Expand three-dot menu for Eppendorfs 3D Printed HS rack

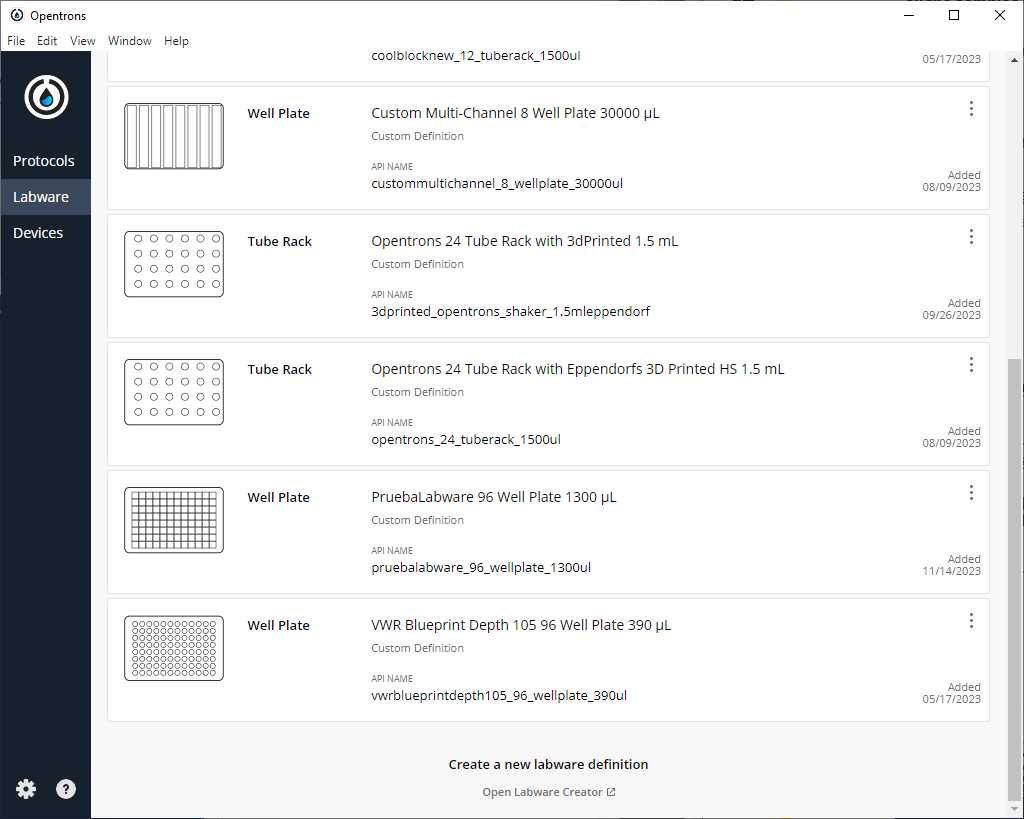[x=970, y=365]
